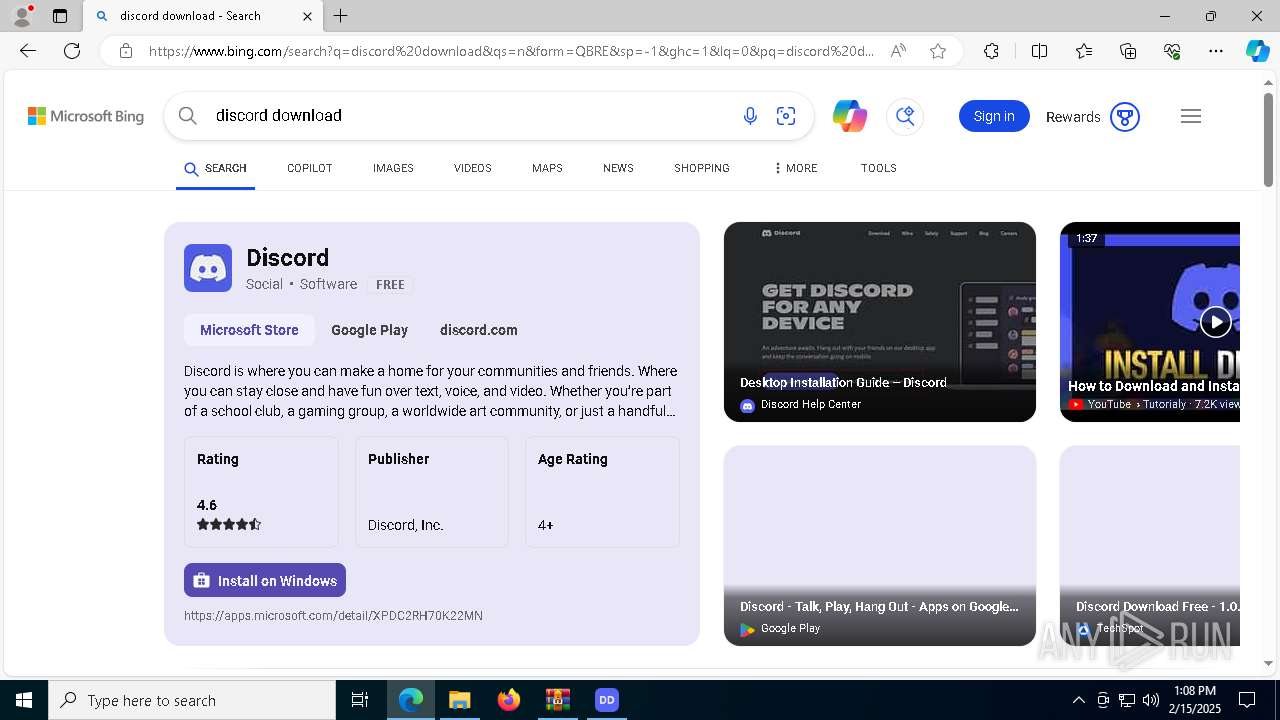Open Task View on taskbar

tap(360, 700)
